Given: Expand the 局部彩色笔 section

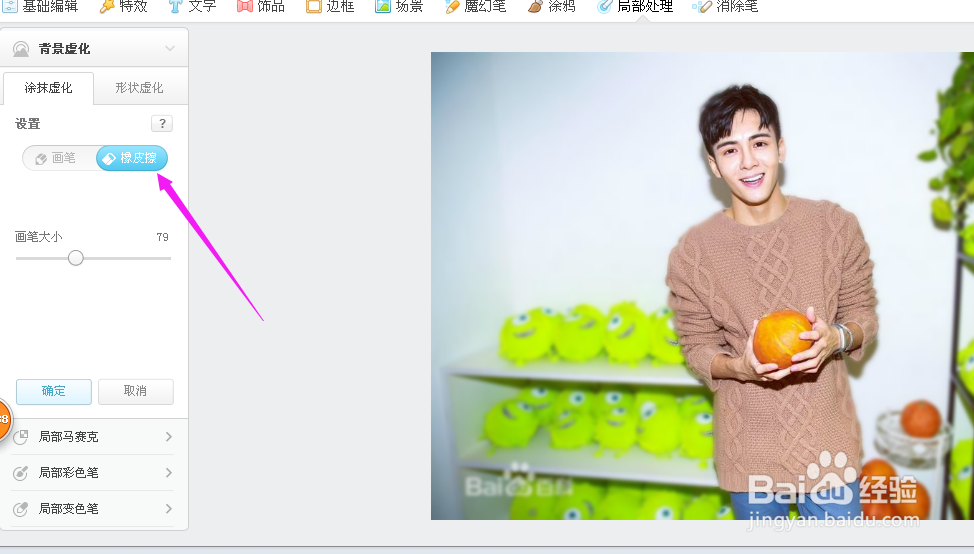Looking at the screenshot, I should pos(93,473).
